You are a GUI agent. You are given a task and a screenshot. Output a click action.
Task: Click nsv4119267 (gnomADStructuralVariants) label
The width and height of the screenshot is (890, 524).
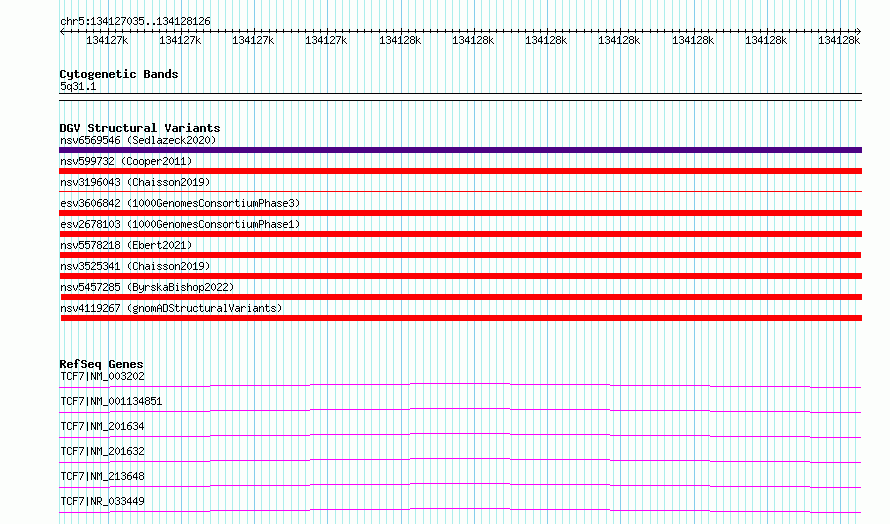click(171, 308)
